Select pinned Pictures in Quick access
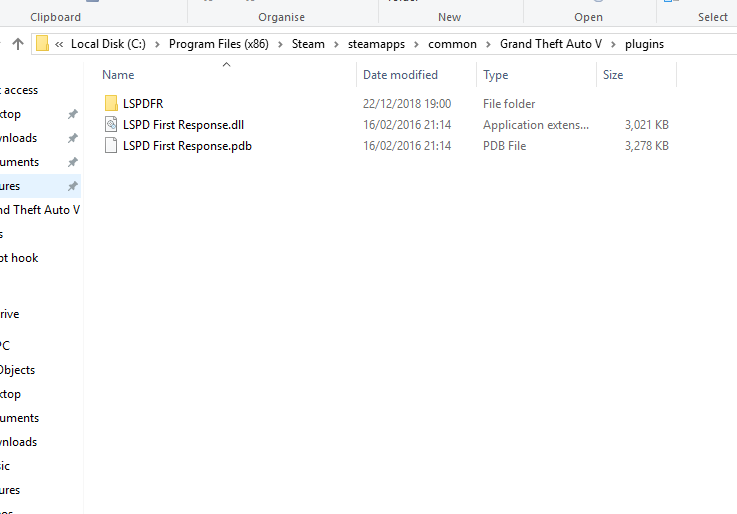This screenshot has height=514, width=737. [x=40, y=186]
